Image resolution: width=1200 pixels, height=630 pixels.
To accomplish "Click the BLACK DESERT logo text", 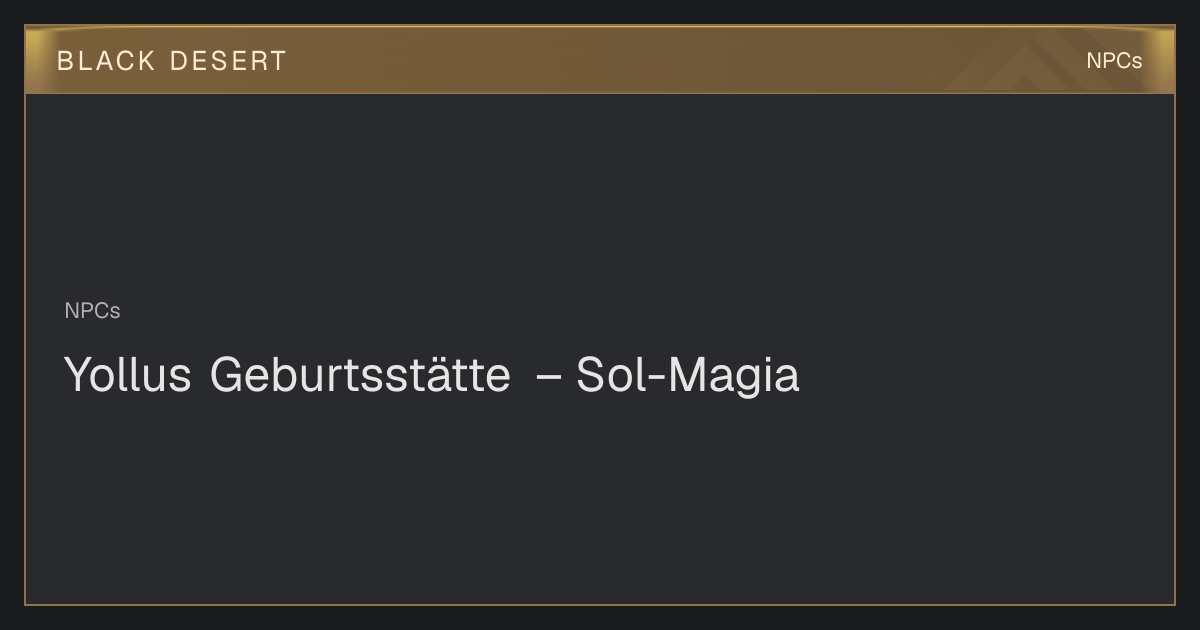I will click(x=172, y=61).
